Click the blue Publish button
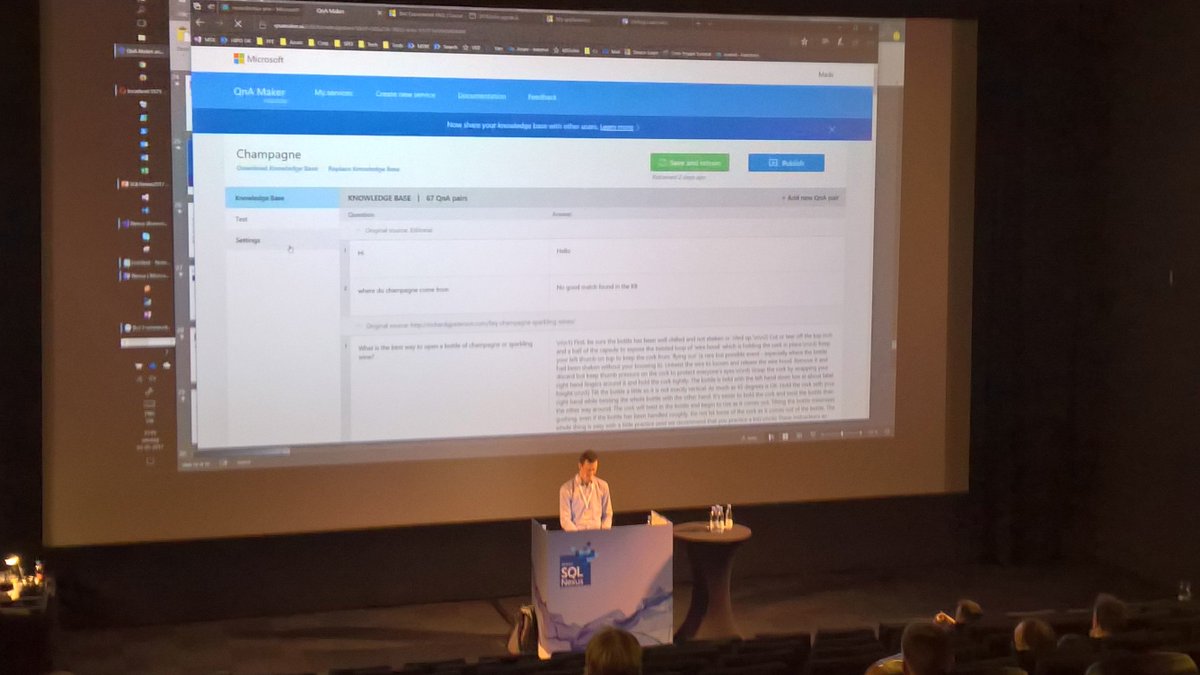This screenshot has width=1200, height=675. (x=786, y=162)
